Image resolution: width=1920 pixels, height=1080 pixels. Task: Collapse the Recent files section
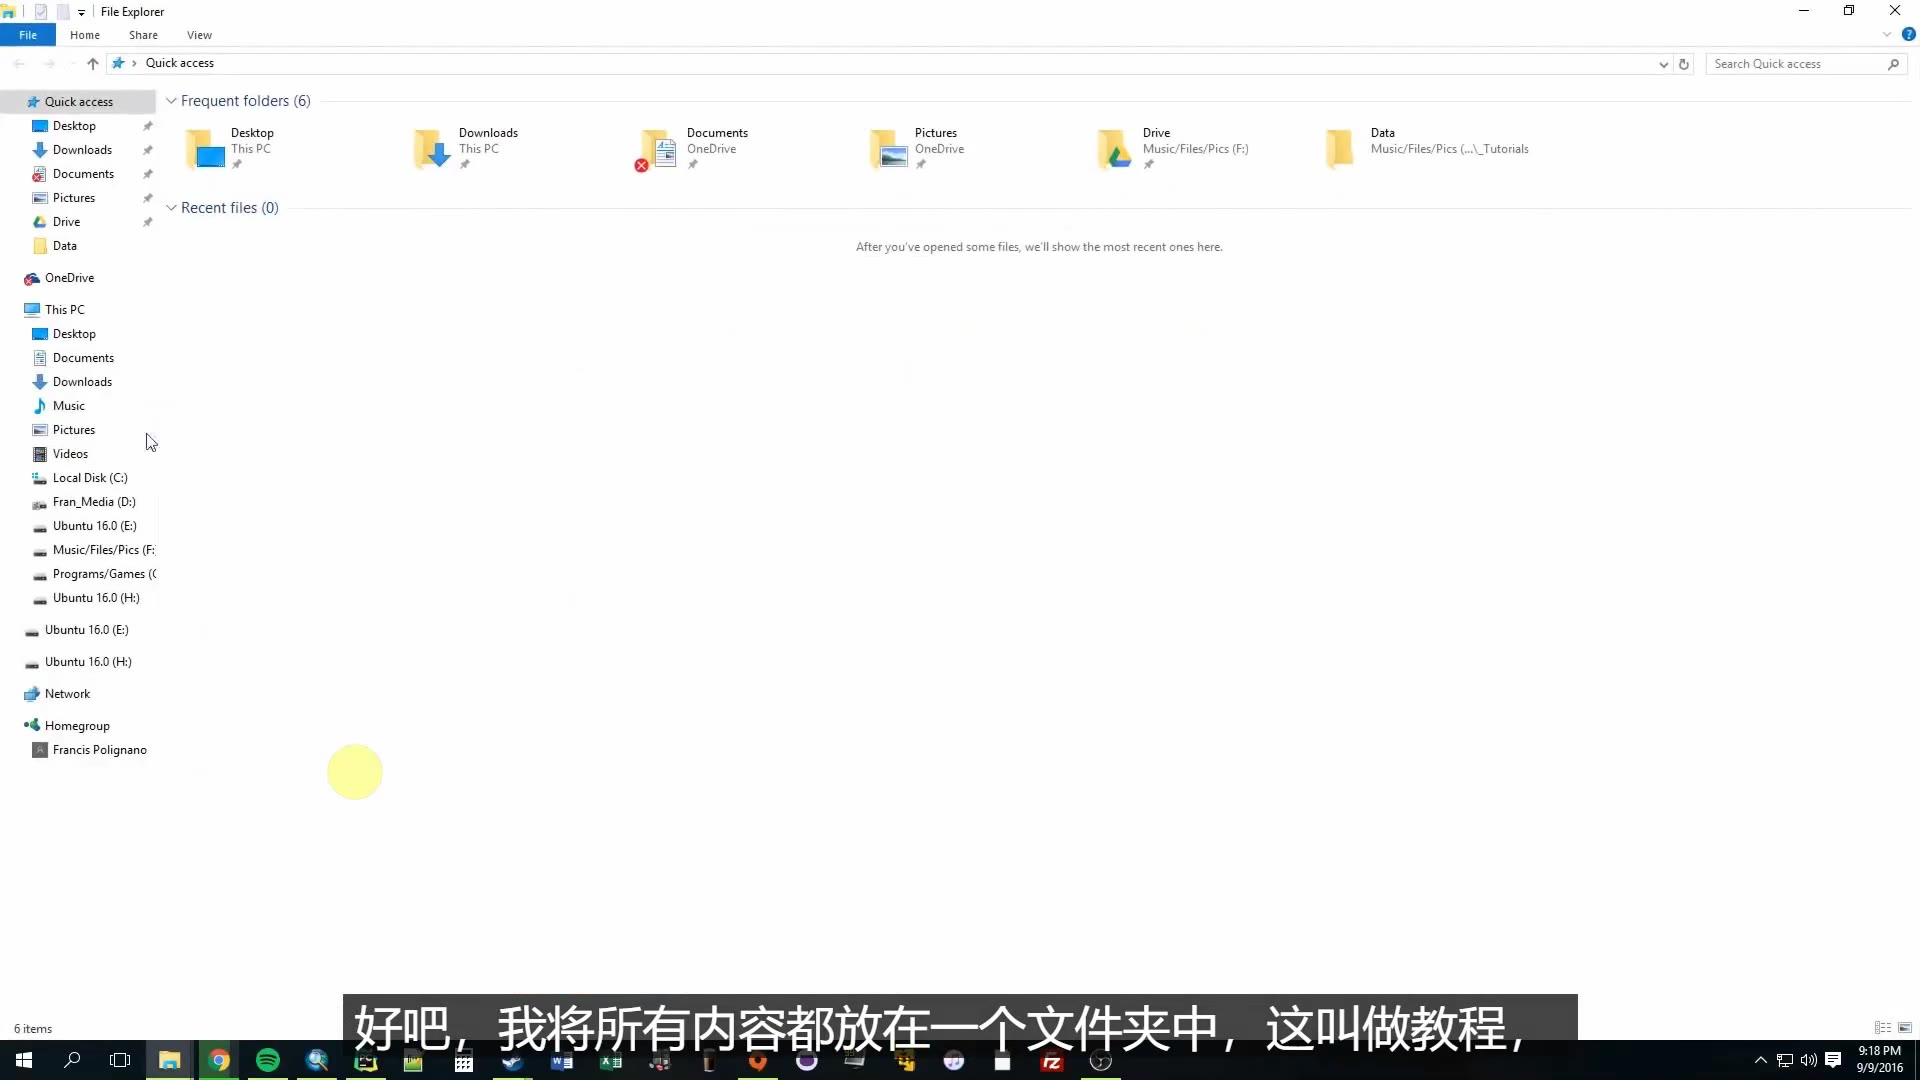[x=171, y=208]
